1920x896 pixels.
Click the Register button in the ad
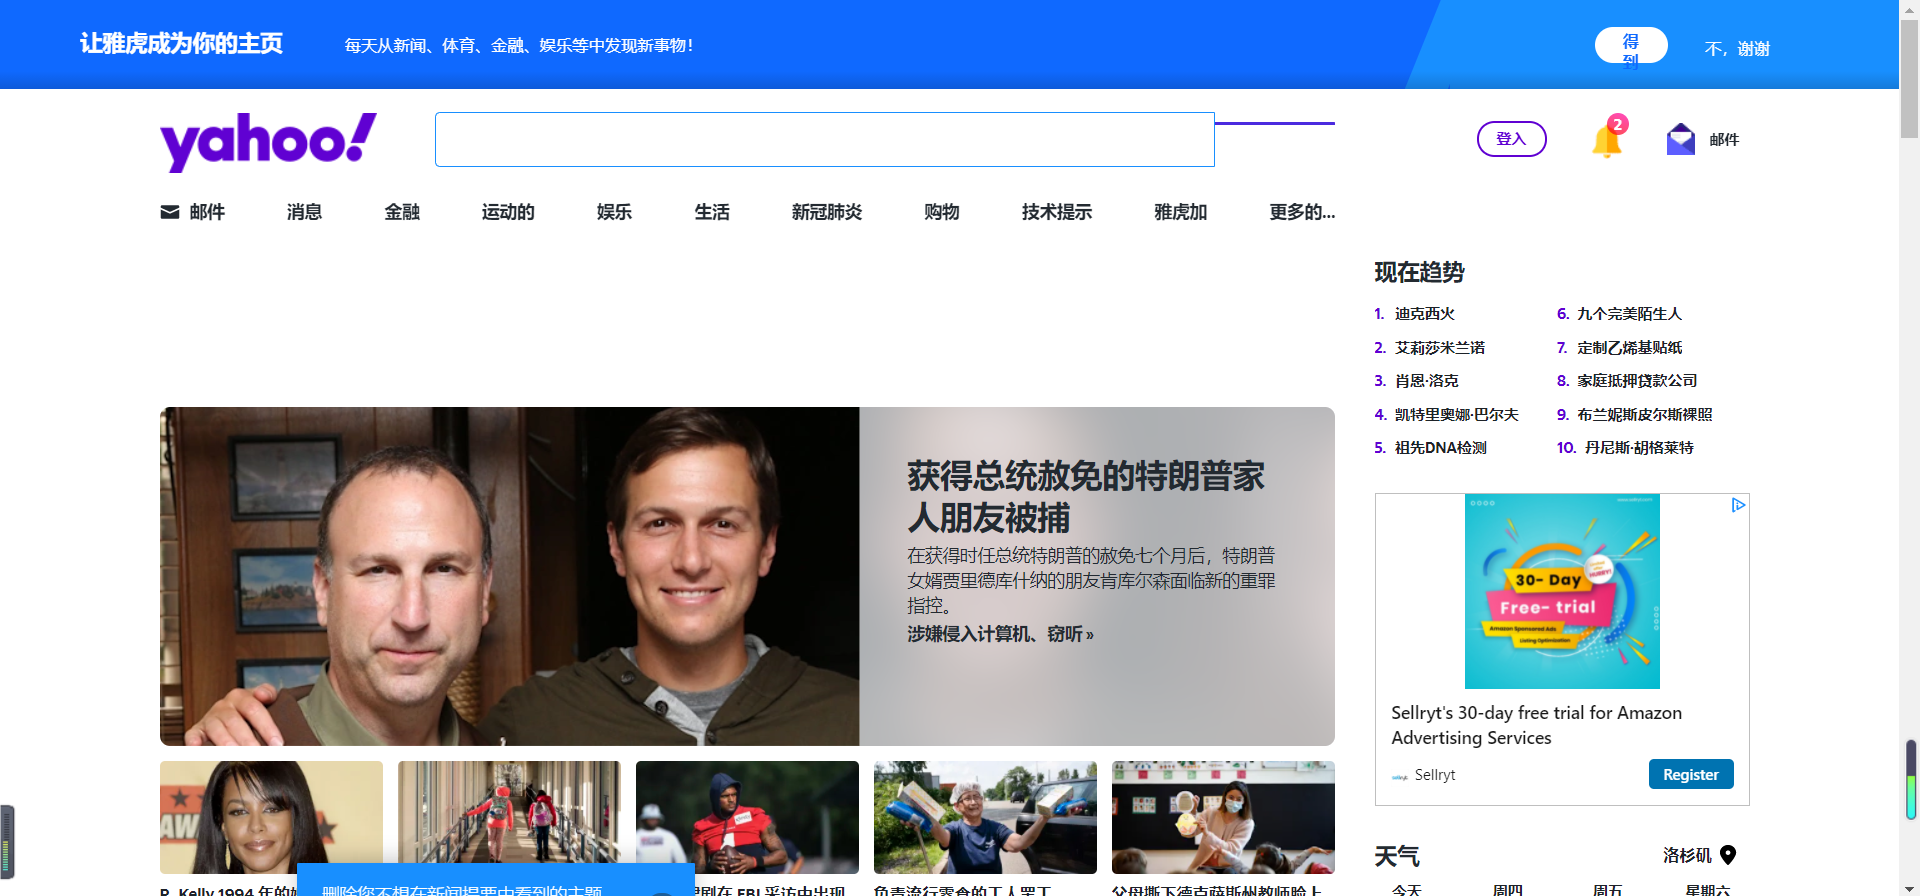[1690, 774]
